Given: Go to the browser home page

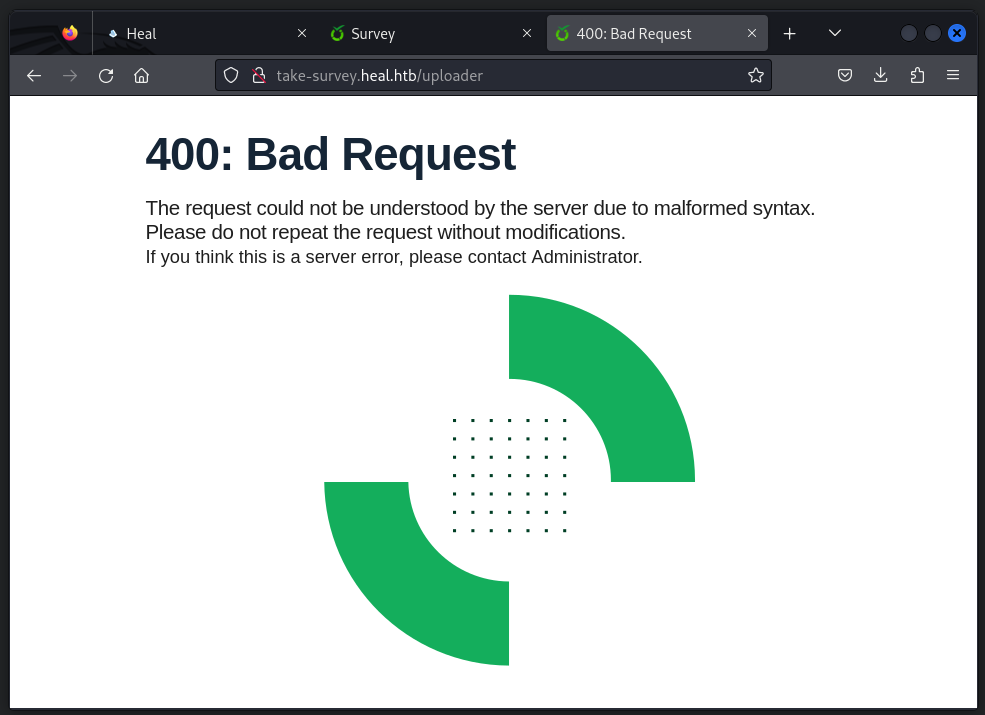Looking at the screenshot, I should click(x=142, y=75).
